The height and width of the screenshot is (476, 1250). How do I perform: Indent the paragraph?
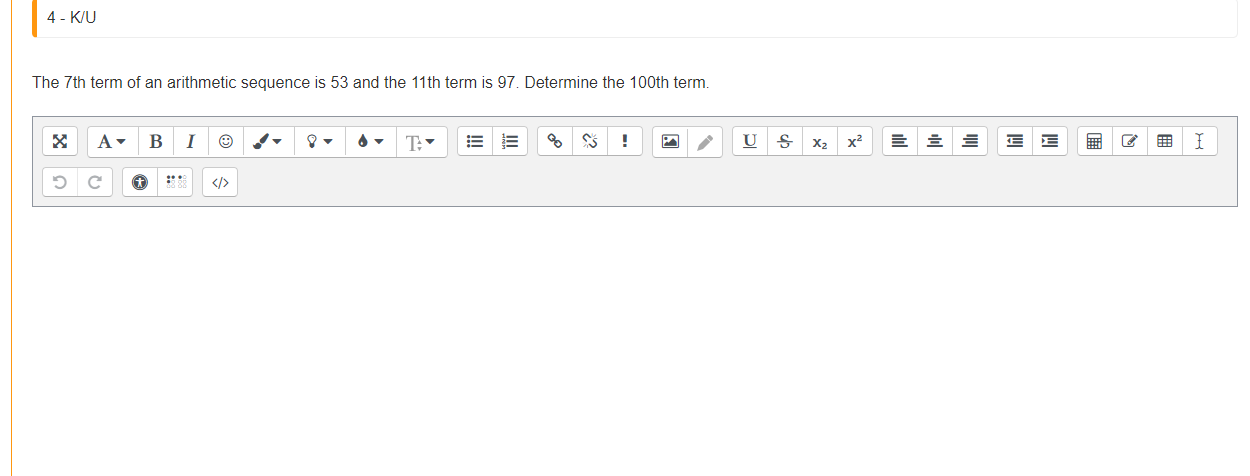1050,142
